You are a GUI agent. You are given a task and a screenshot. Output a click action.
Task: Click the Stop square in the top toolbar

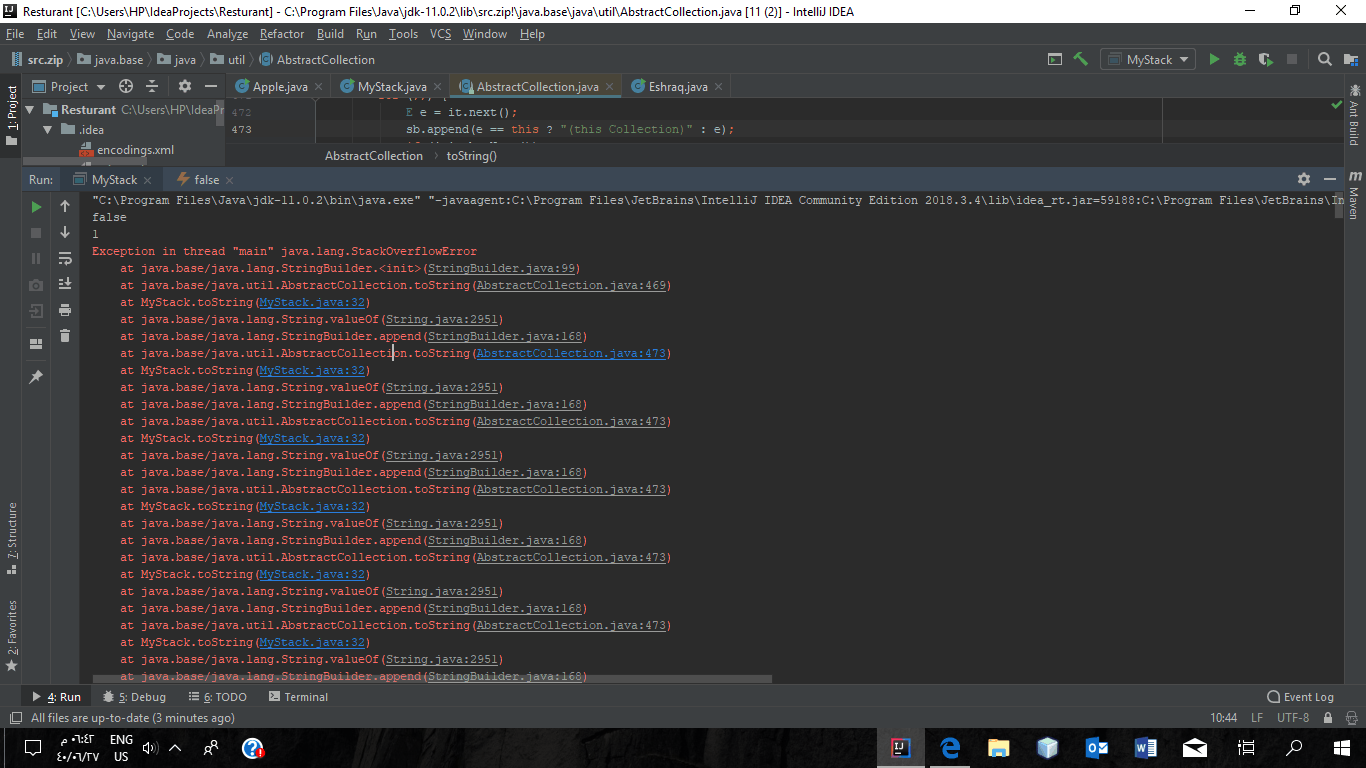tap(1292, 59)
